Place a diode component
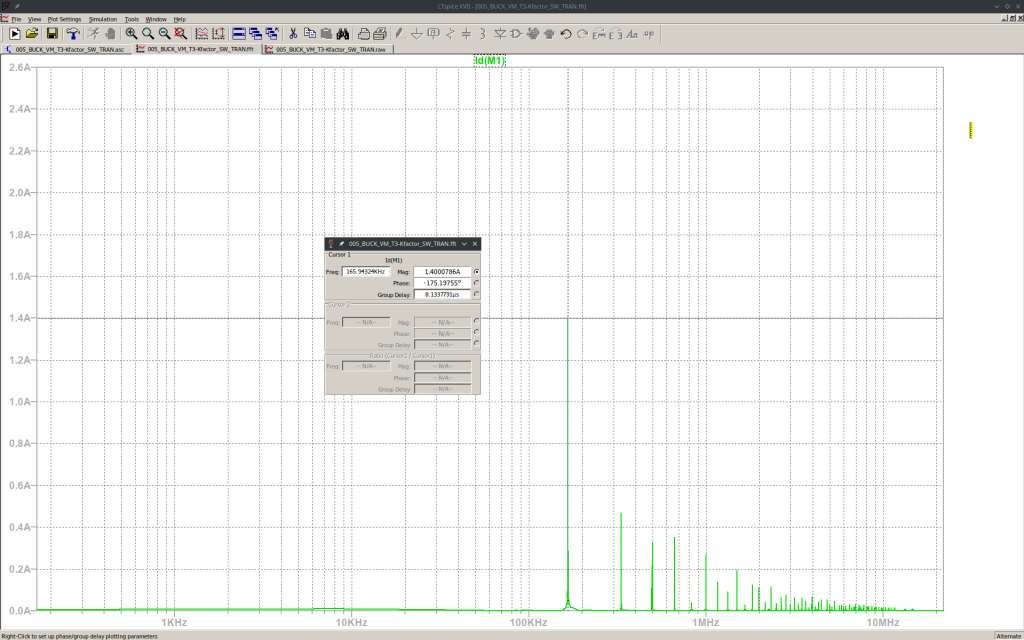This screenshot has height=640, width=1024. pos(500,33)
